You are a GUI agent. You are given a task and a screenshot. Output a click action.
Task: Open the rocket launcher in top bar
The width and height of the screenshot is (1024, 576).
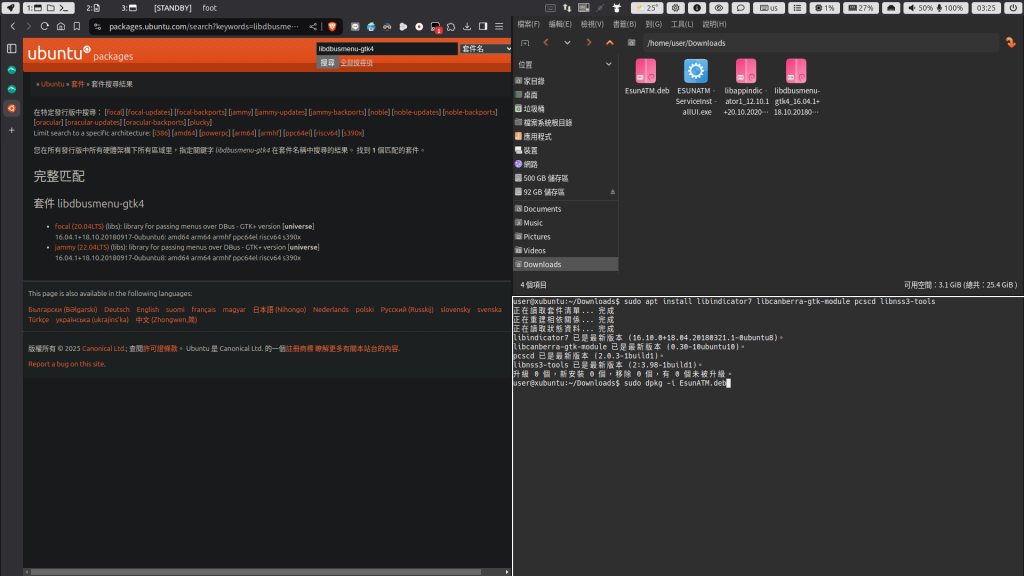coord(10,8)
